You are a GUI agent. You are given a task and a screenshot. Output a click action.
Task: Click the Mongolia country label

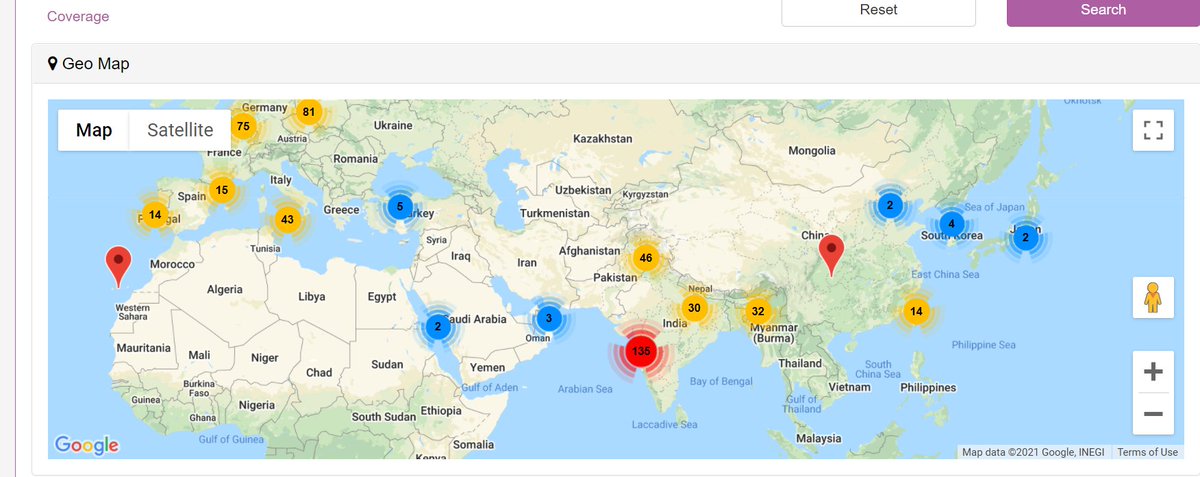pos(812,151)
